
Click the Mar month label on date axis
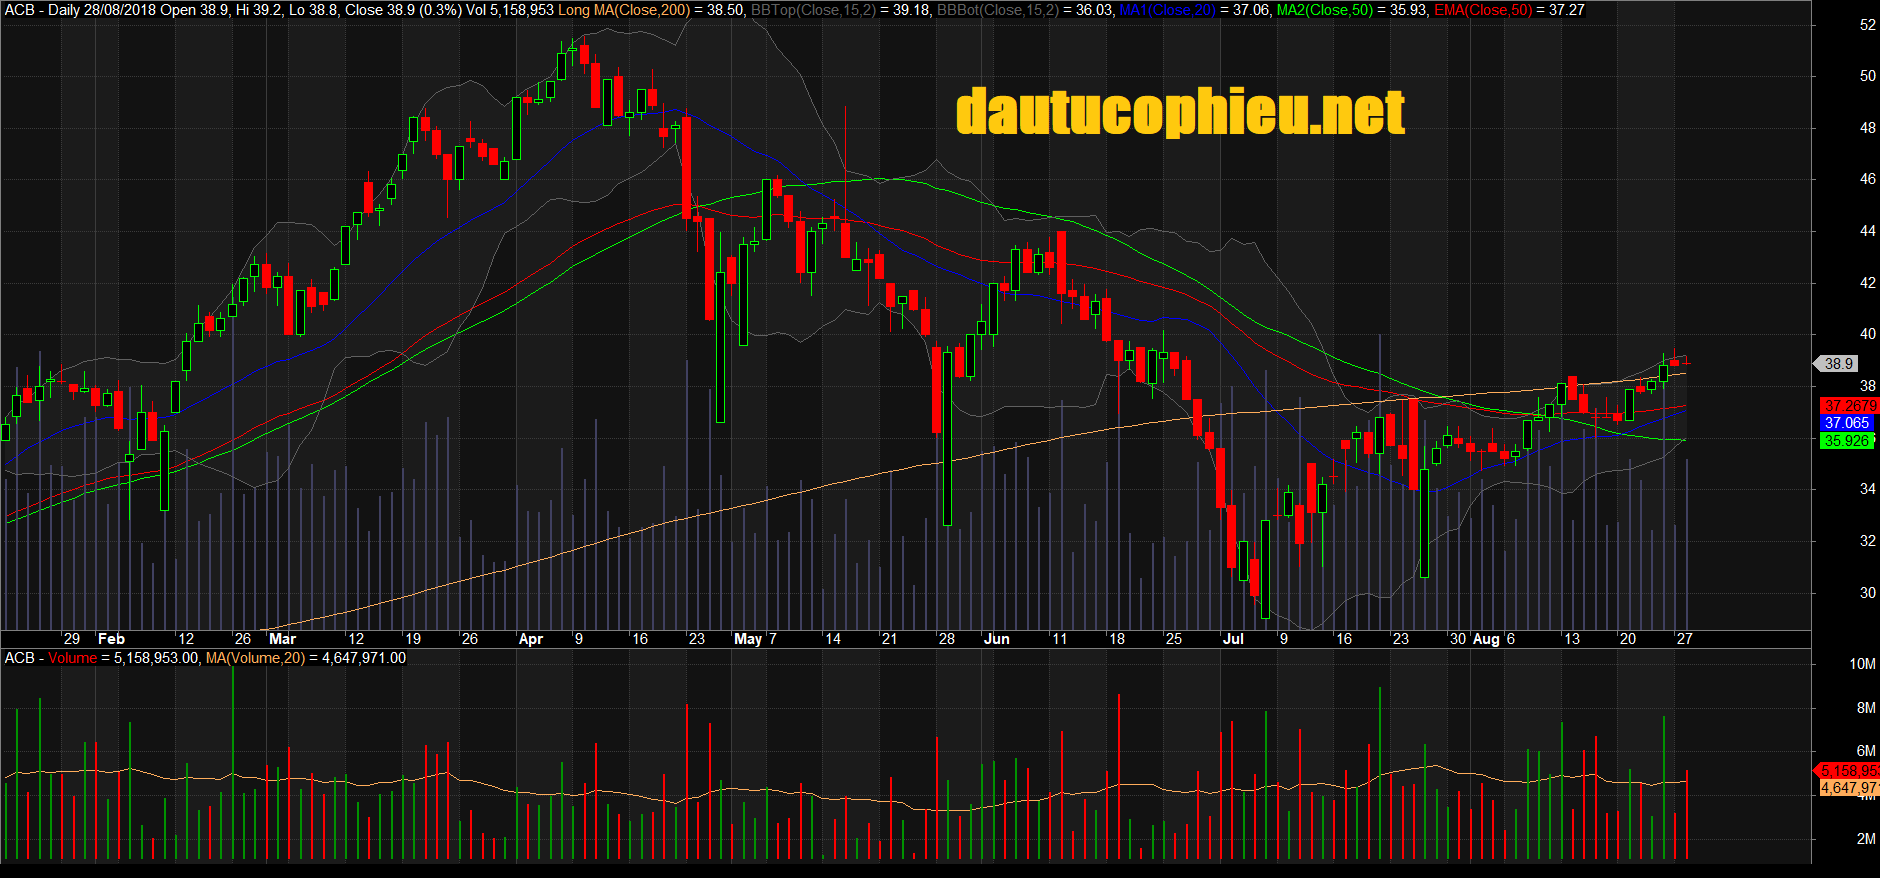(x=283, y=639)
